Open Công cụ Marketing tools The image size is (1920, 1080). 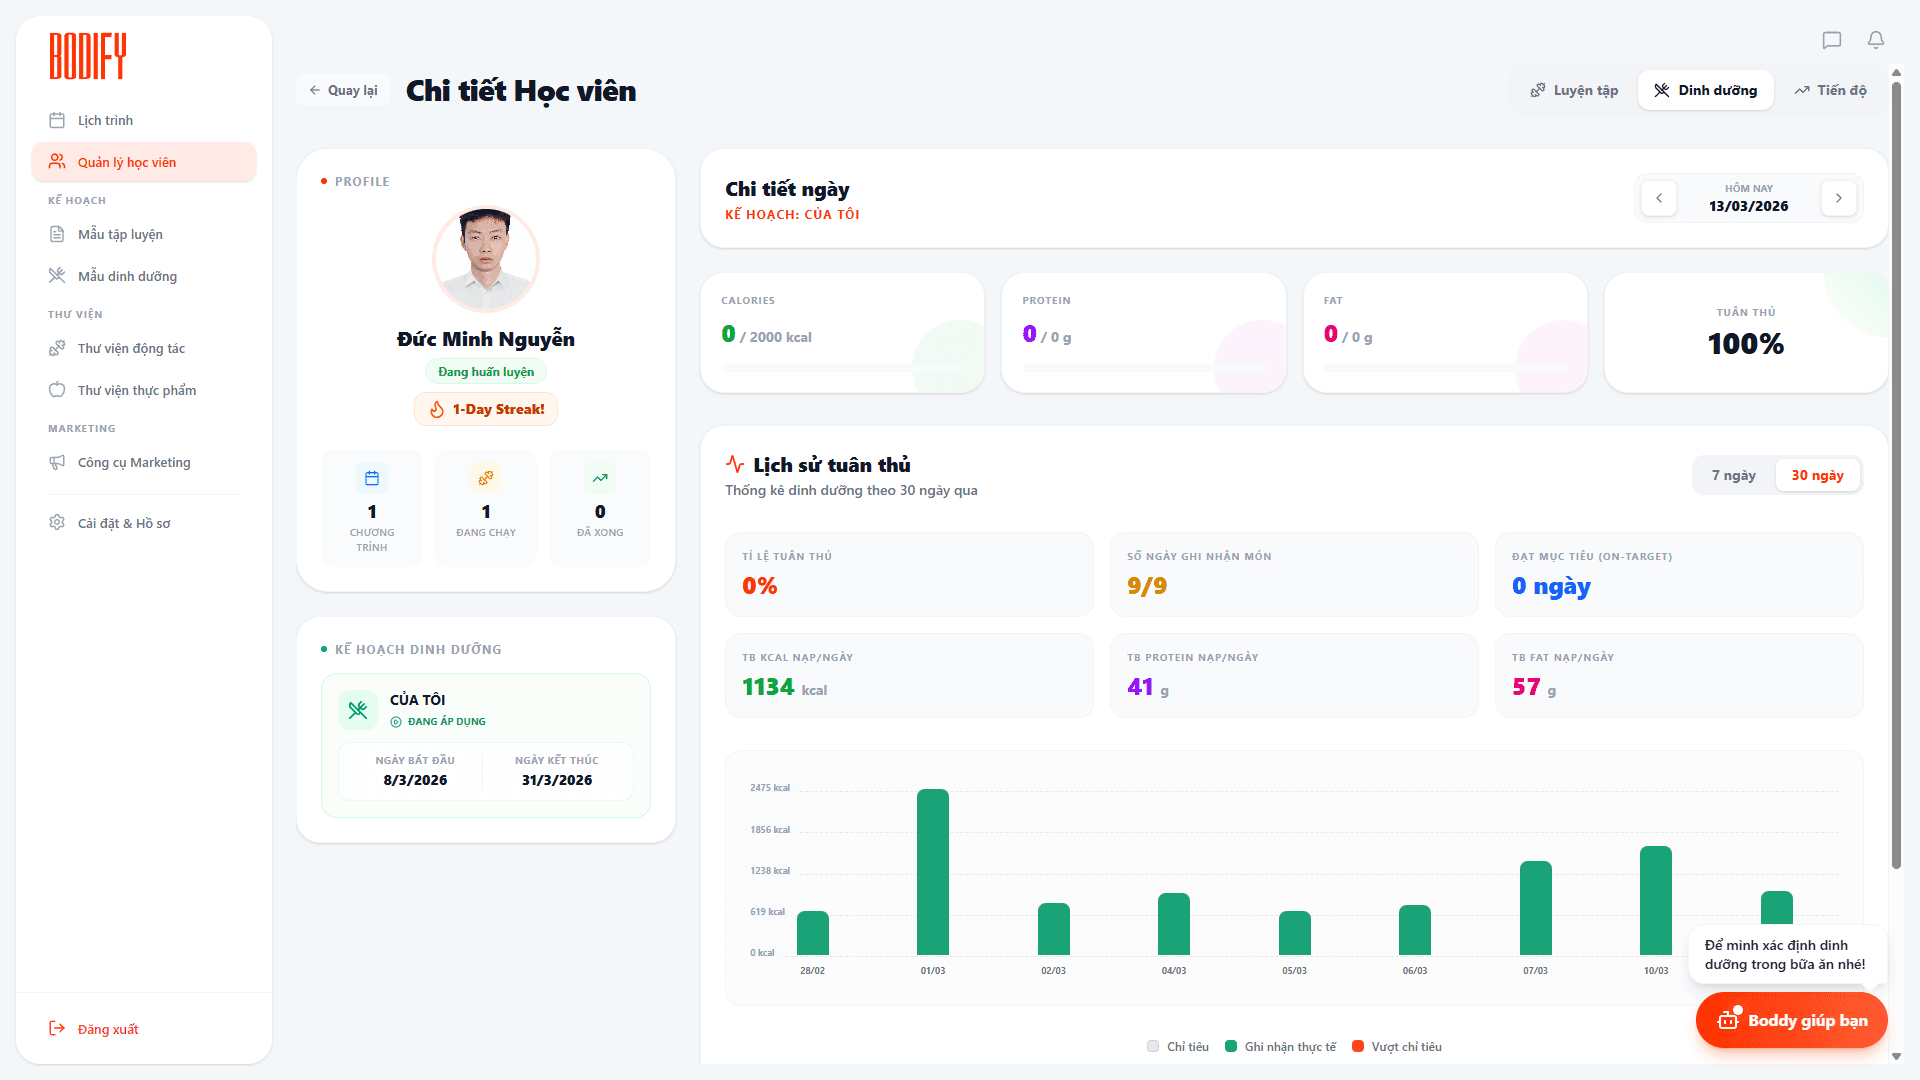pos(133,462)
